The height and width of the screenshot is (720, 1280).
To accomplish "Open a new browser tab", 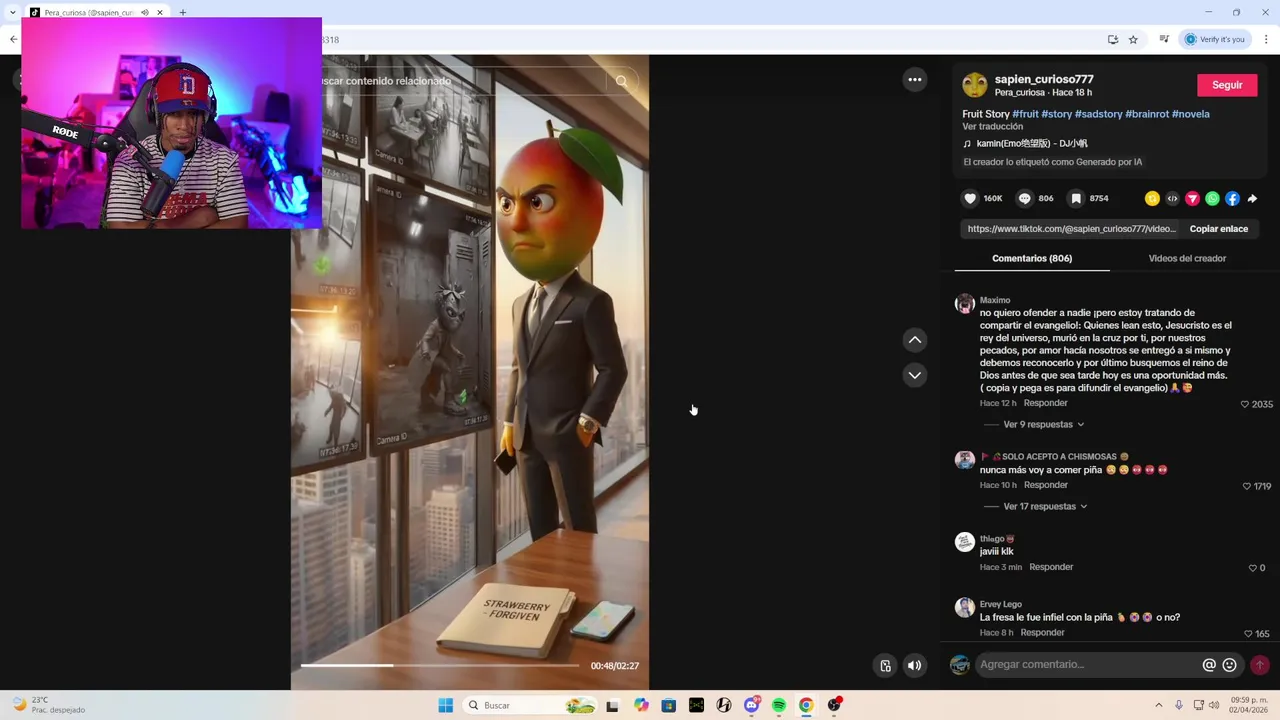I will pos(183,13).
